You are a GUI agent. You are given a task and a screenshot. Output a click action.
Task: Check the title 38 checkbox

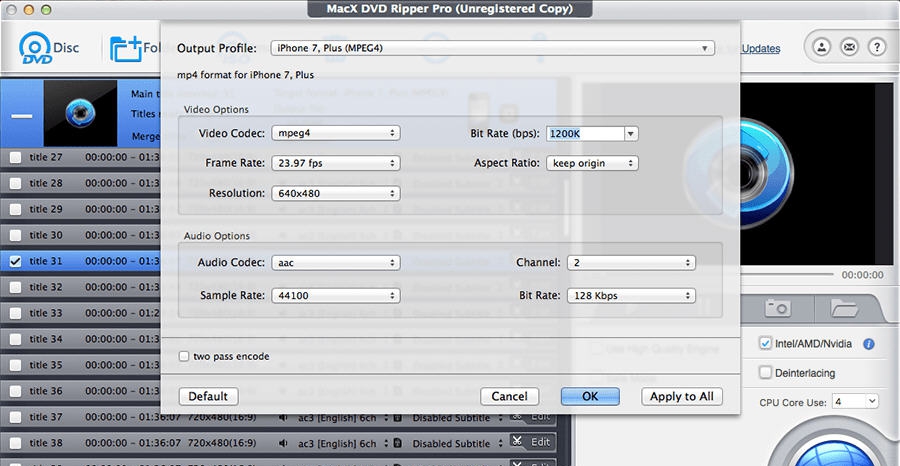15,443
